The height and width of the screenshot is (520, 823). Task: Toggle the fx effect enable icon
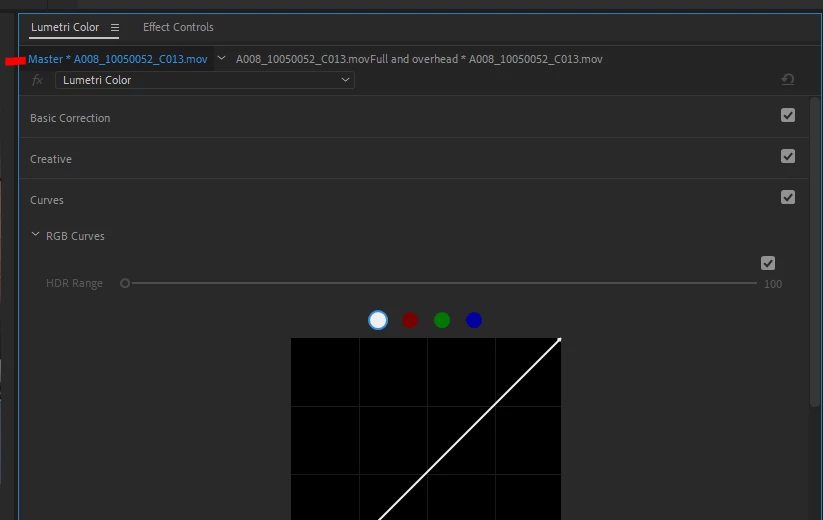pos(37,80)
